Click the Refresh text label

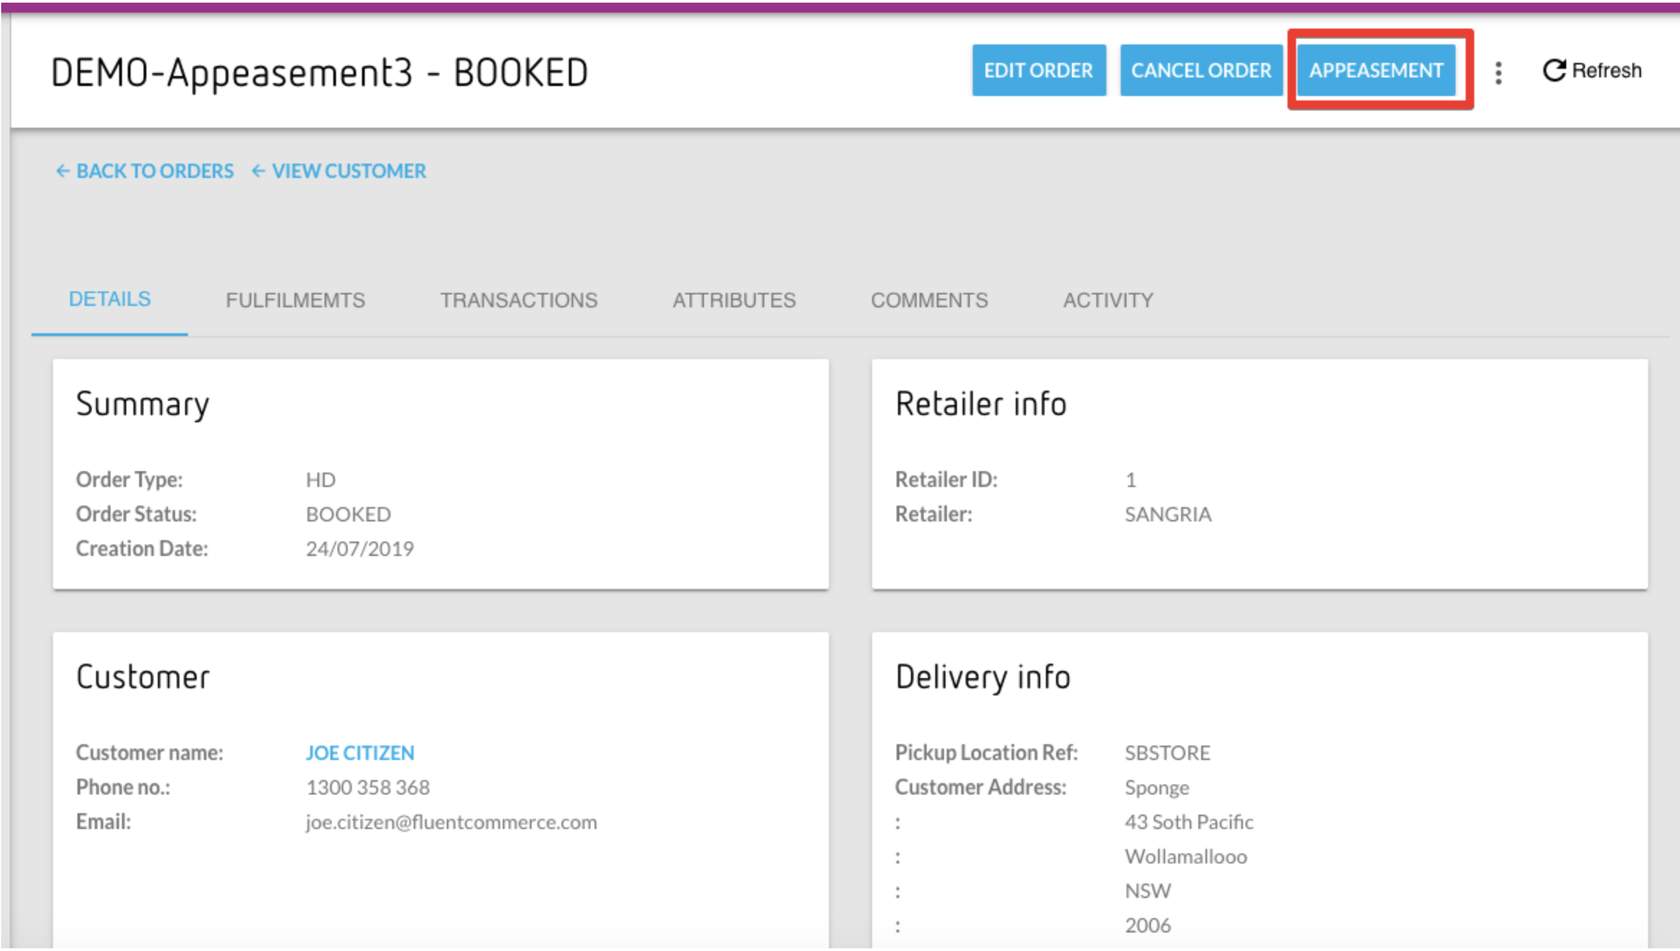tap(1606, 70)
